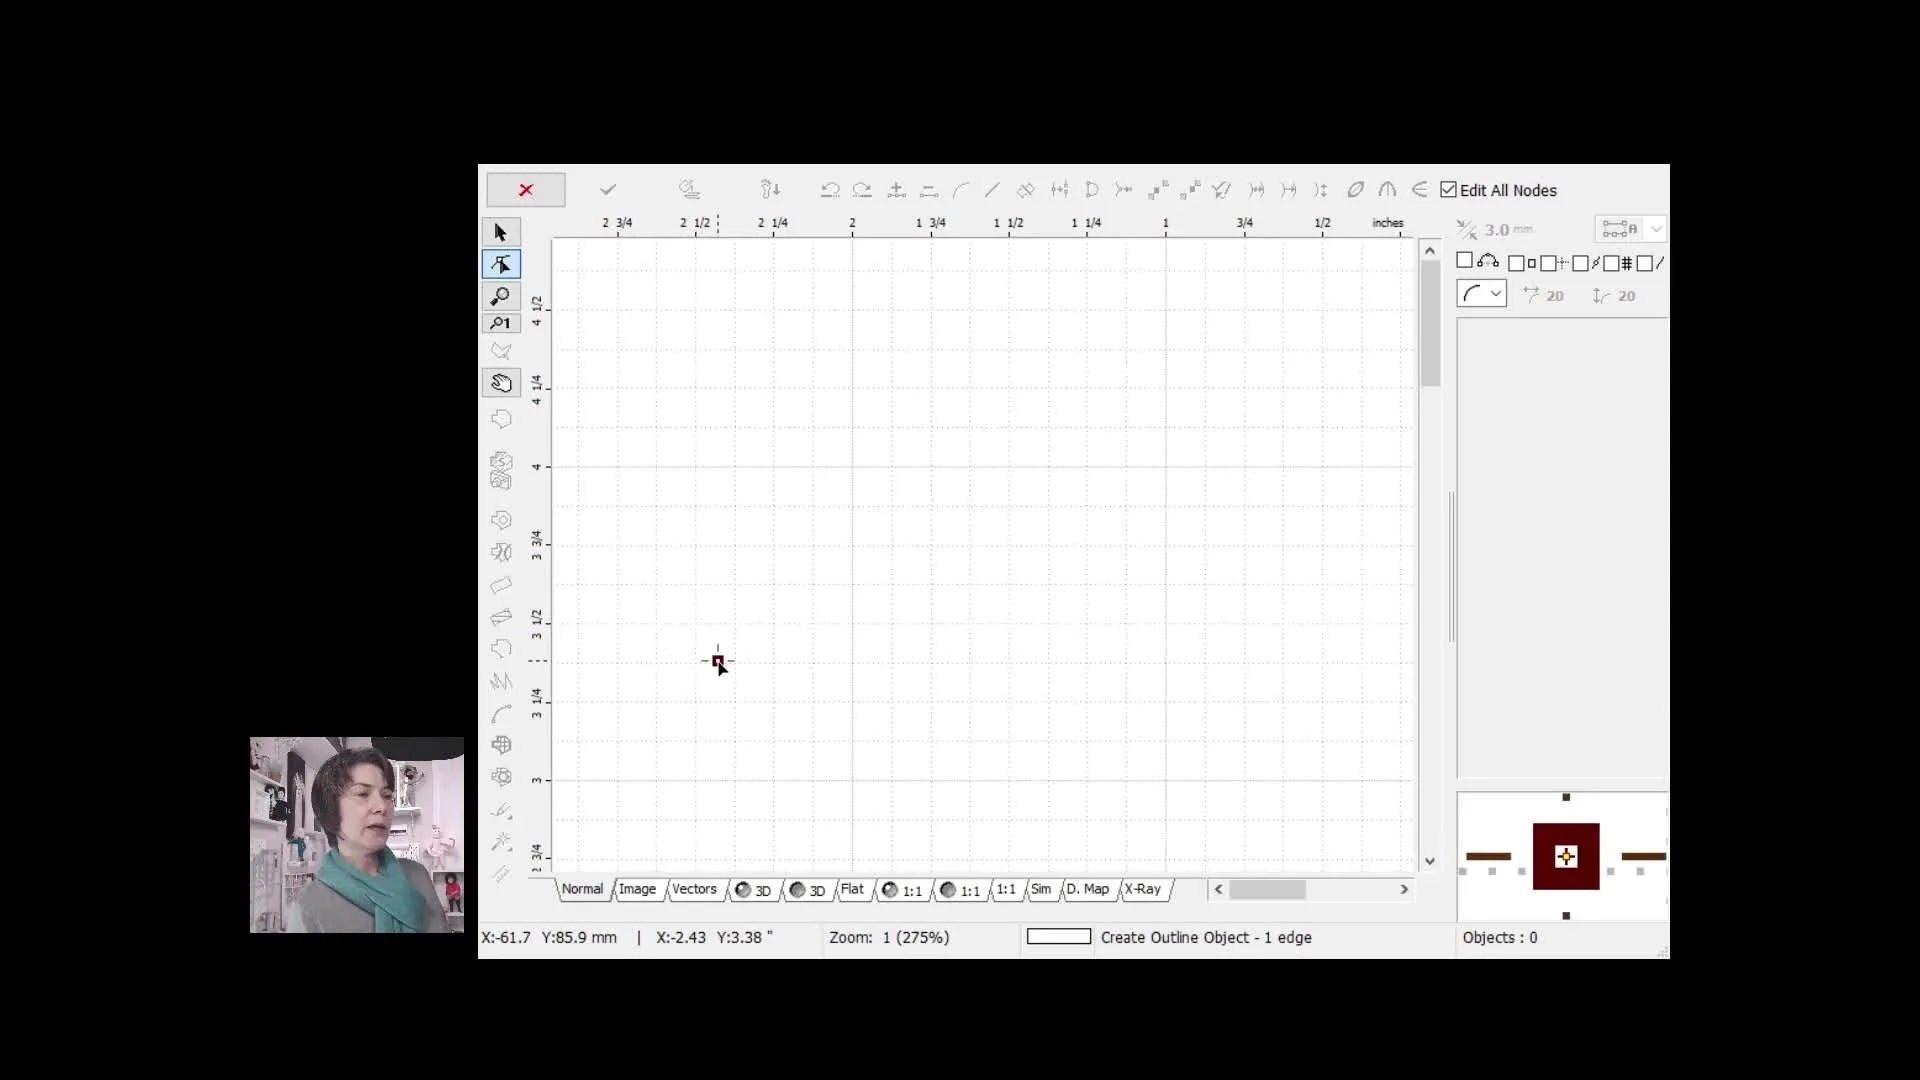Click the vertical scrollbar down arrow
This screenshot has height=1080, width=1920.
click(1430, 861)
